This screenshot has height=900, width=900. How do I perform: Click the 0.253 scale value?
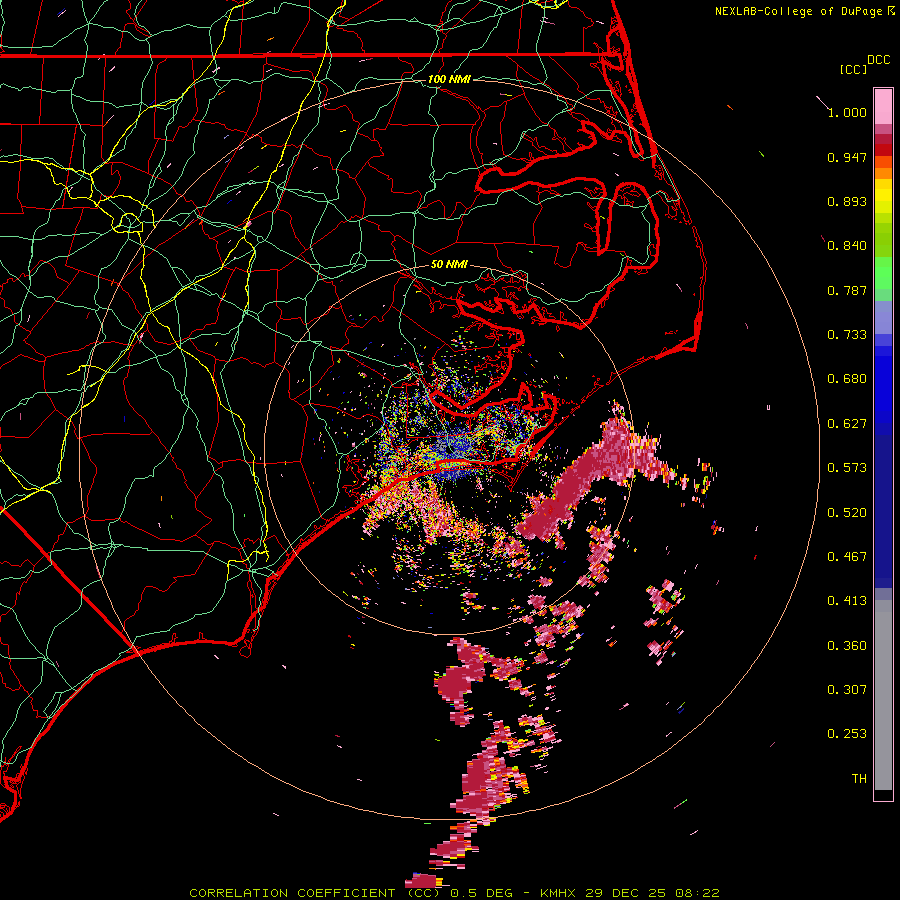847,734
